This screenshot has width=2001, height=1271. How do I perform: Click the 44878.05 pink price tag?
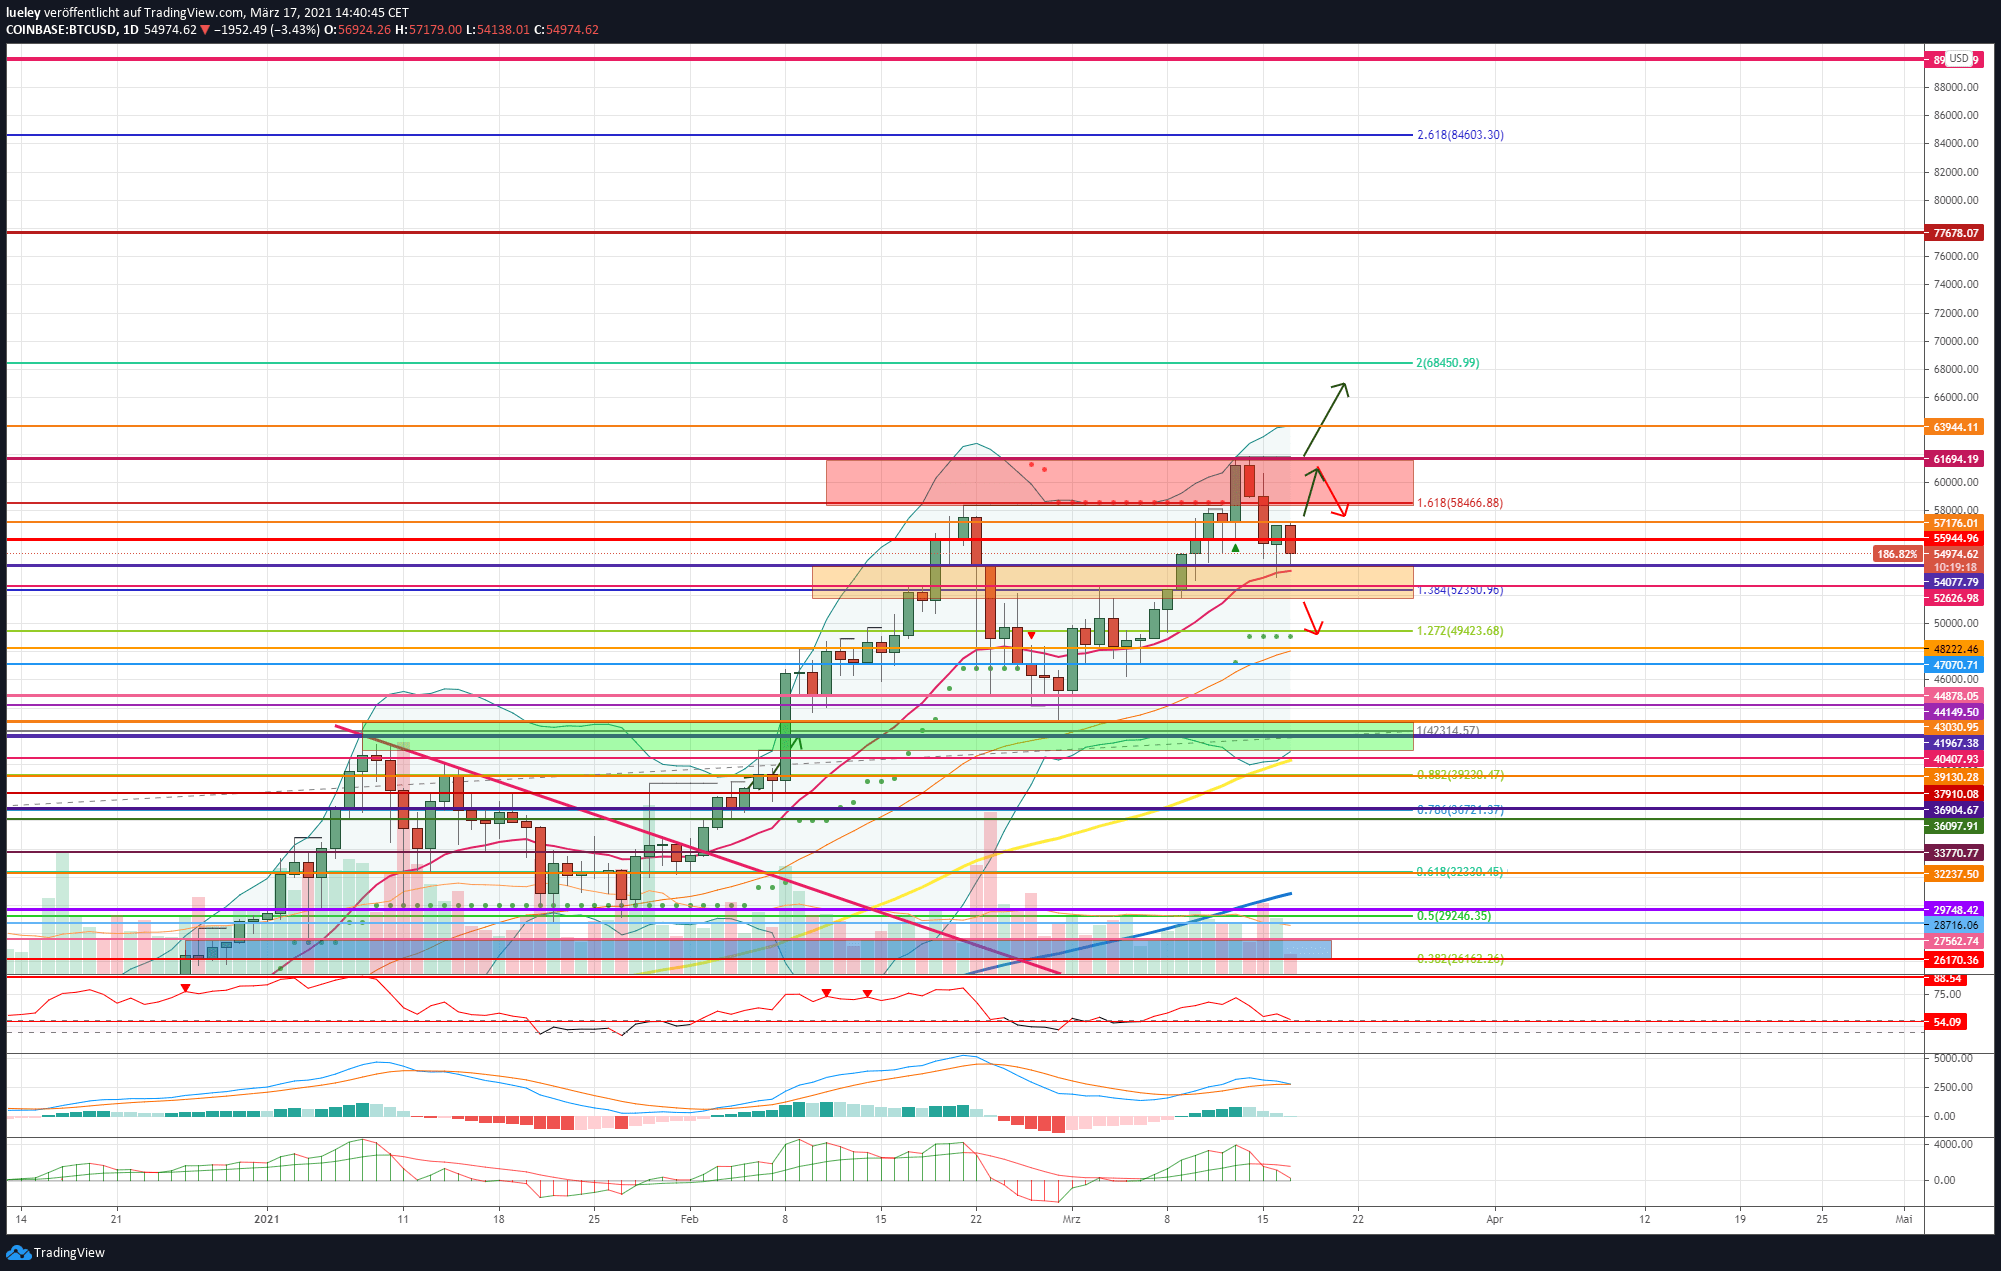(x=1955, y=696)
